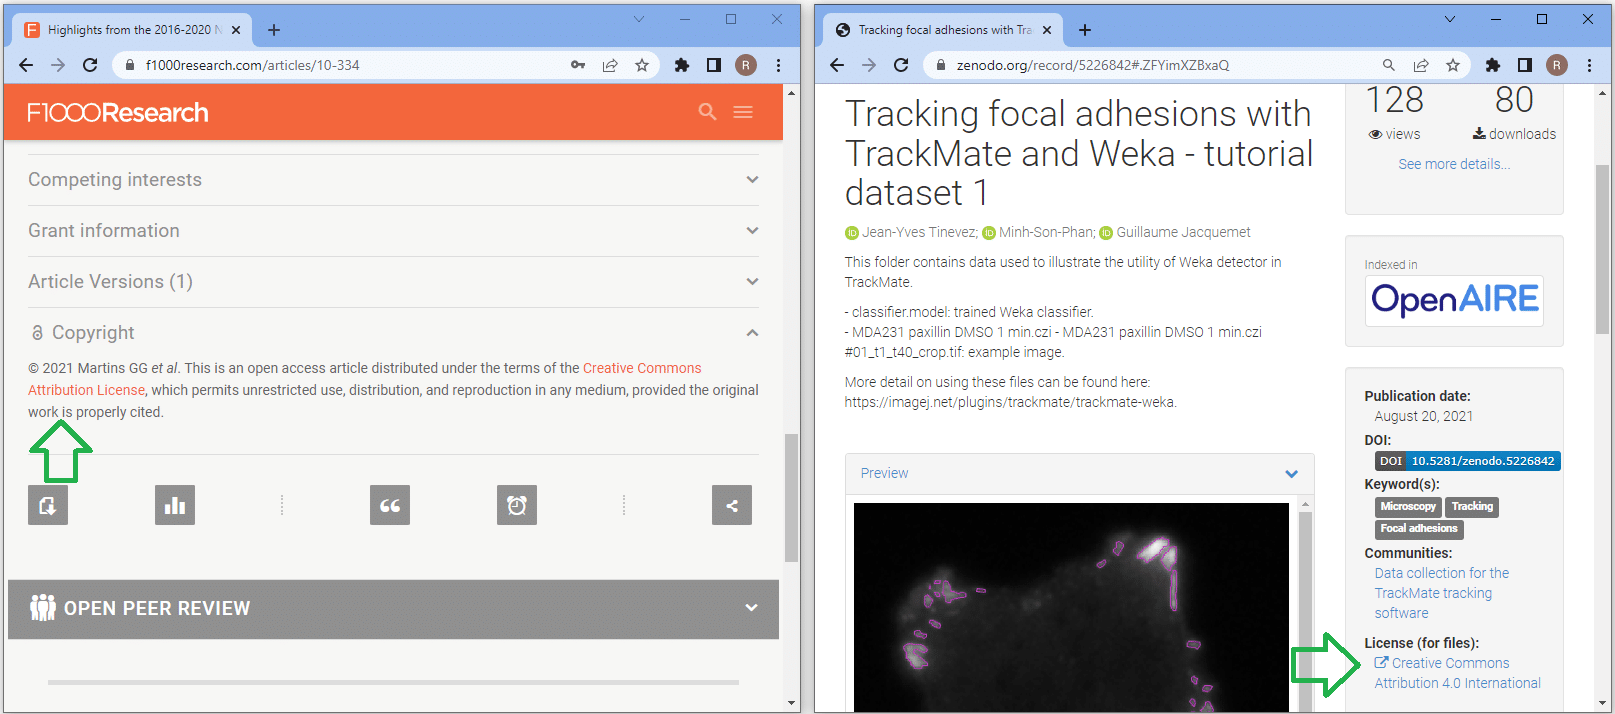Viewport: 1615px width, 714px height.
Task: Click the alarm clock track icon
Action: (517, 505)
